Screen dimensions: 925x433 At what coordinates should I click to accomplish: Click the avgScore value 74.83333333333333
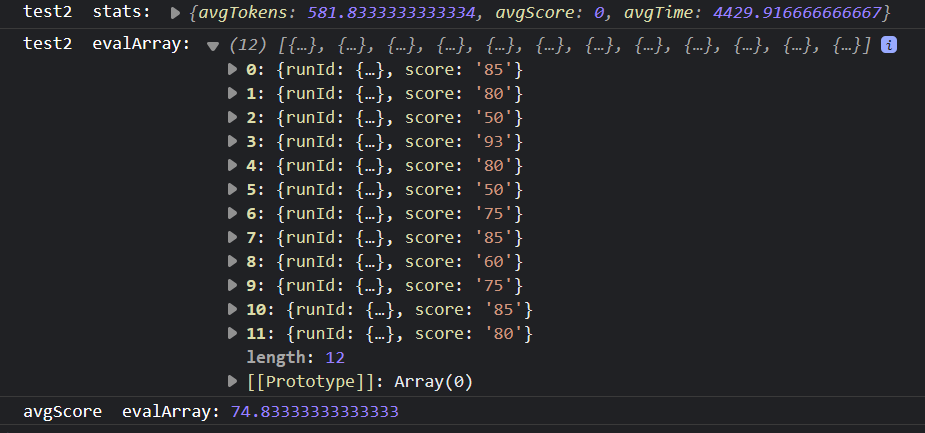pos(314,412)
